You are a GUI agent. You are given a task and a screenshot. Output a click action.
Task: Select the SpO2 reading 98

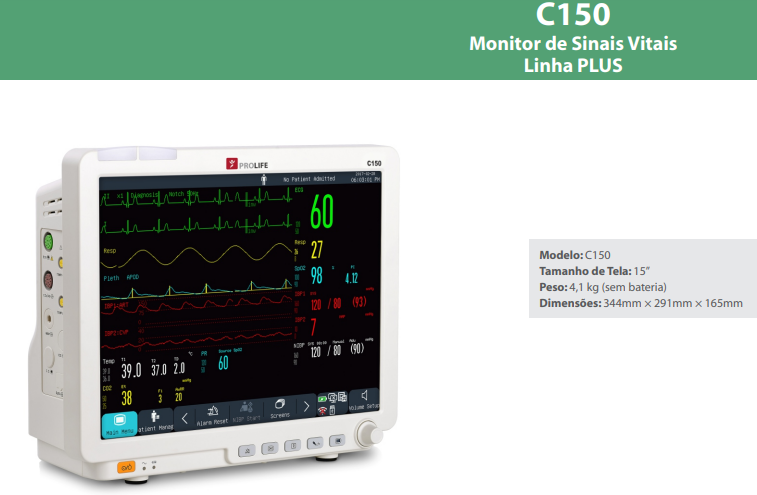316,276
